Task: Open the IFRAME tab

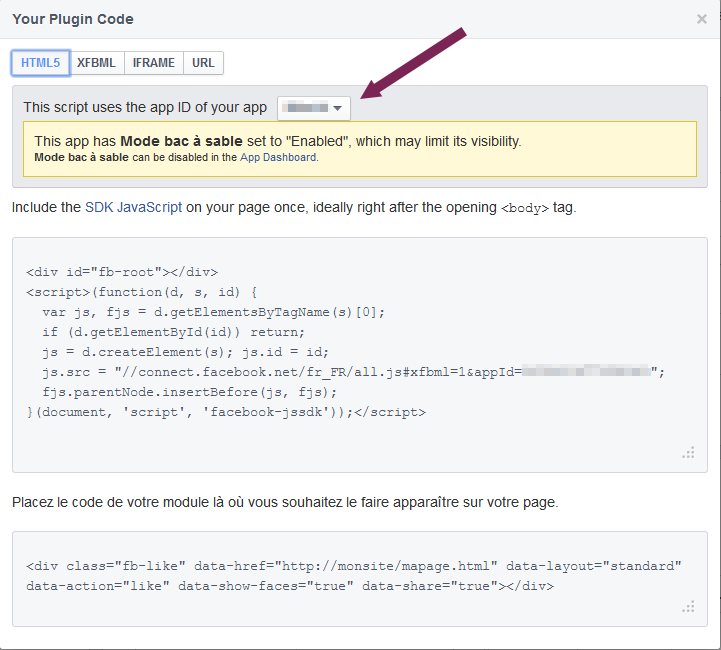Action: (154, 63)
